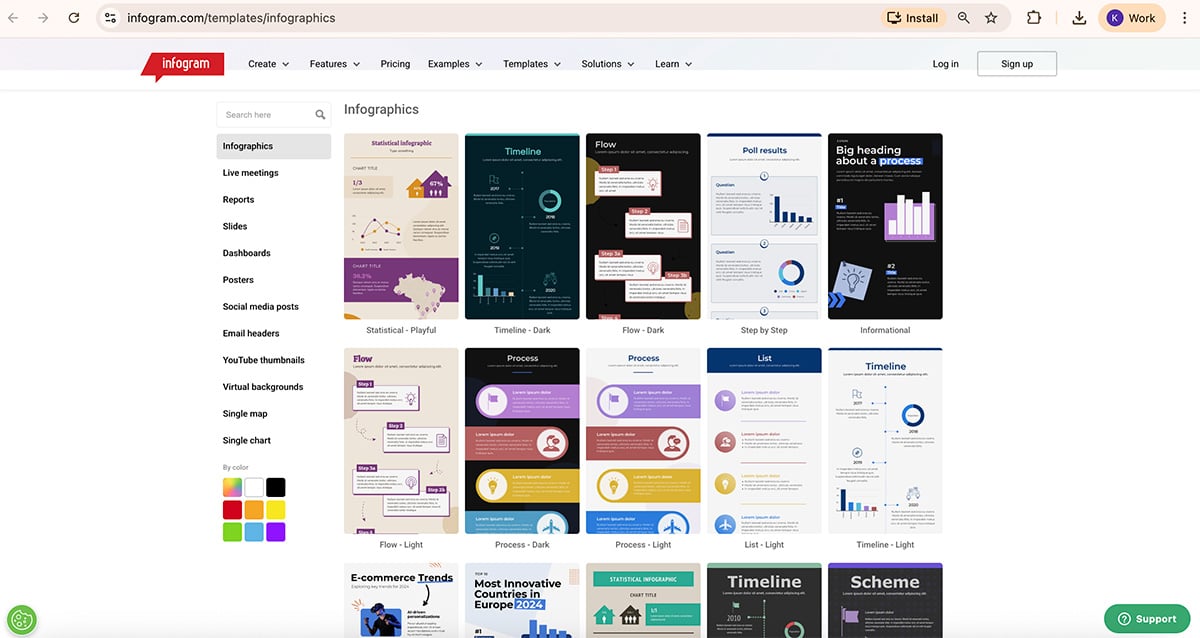This screenshot has height=638, width=1200.
Task: Bookmark this page via the star icon
Action: 990,17
